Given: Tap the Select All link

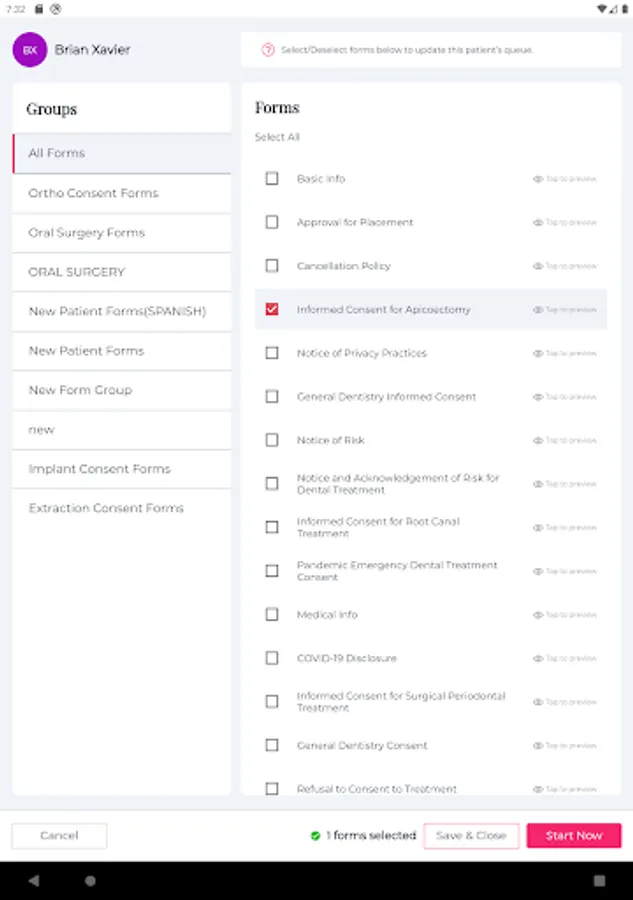Looking at the screenshot, I should (277, 137).
